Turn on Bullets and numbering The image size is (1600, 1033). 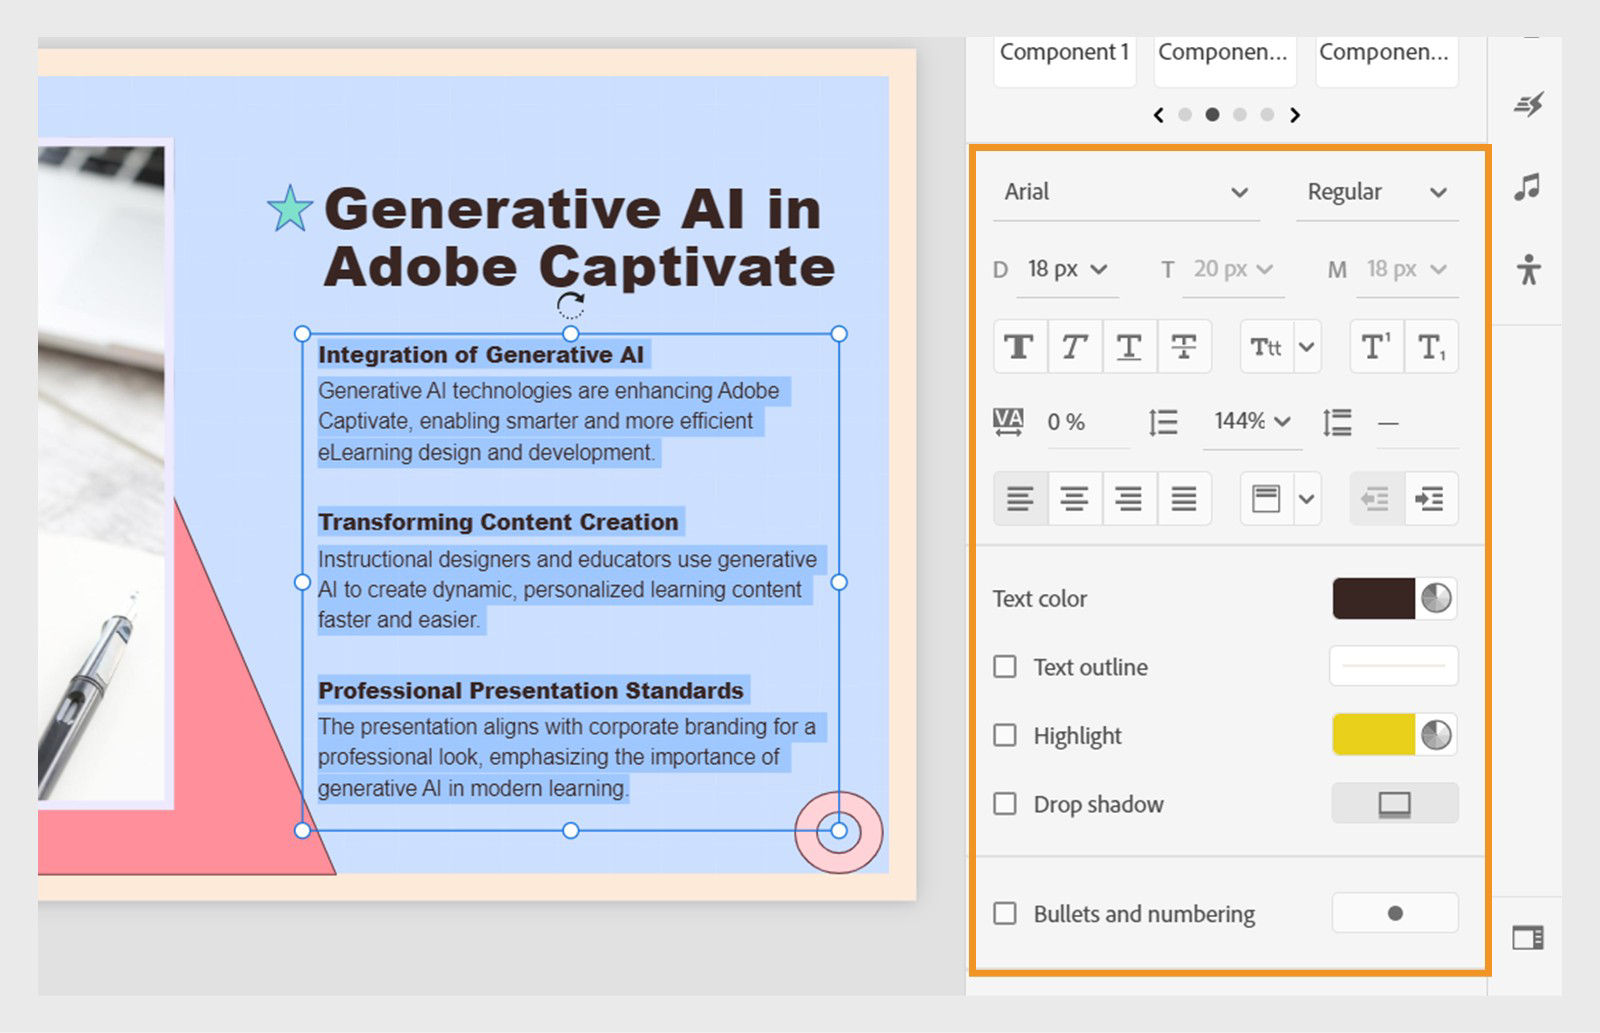coord(1005,913)
